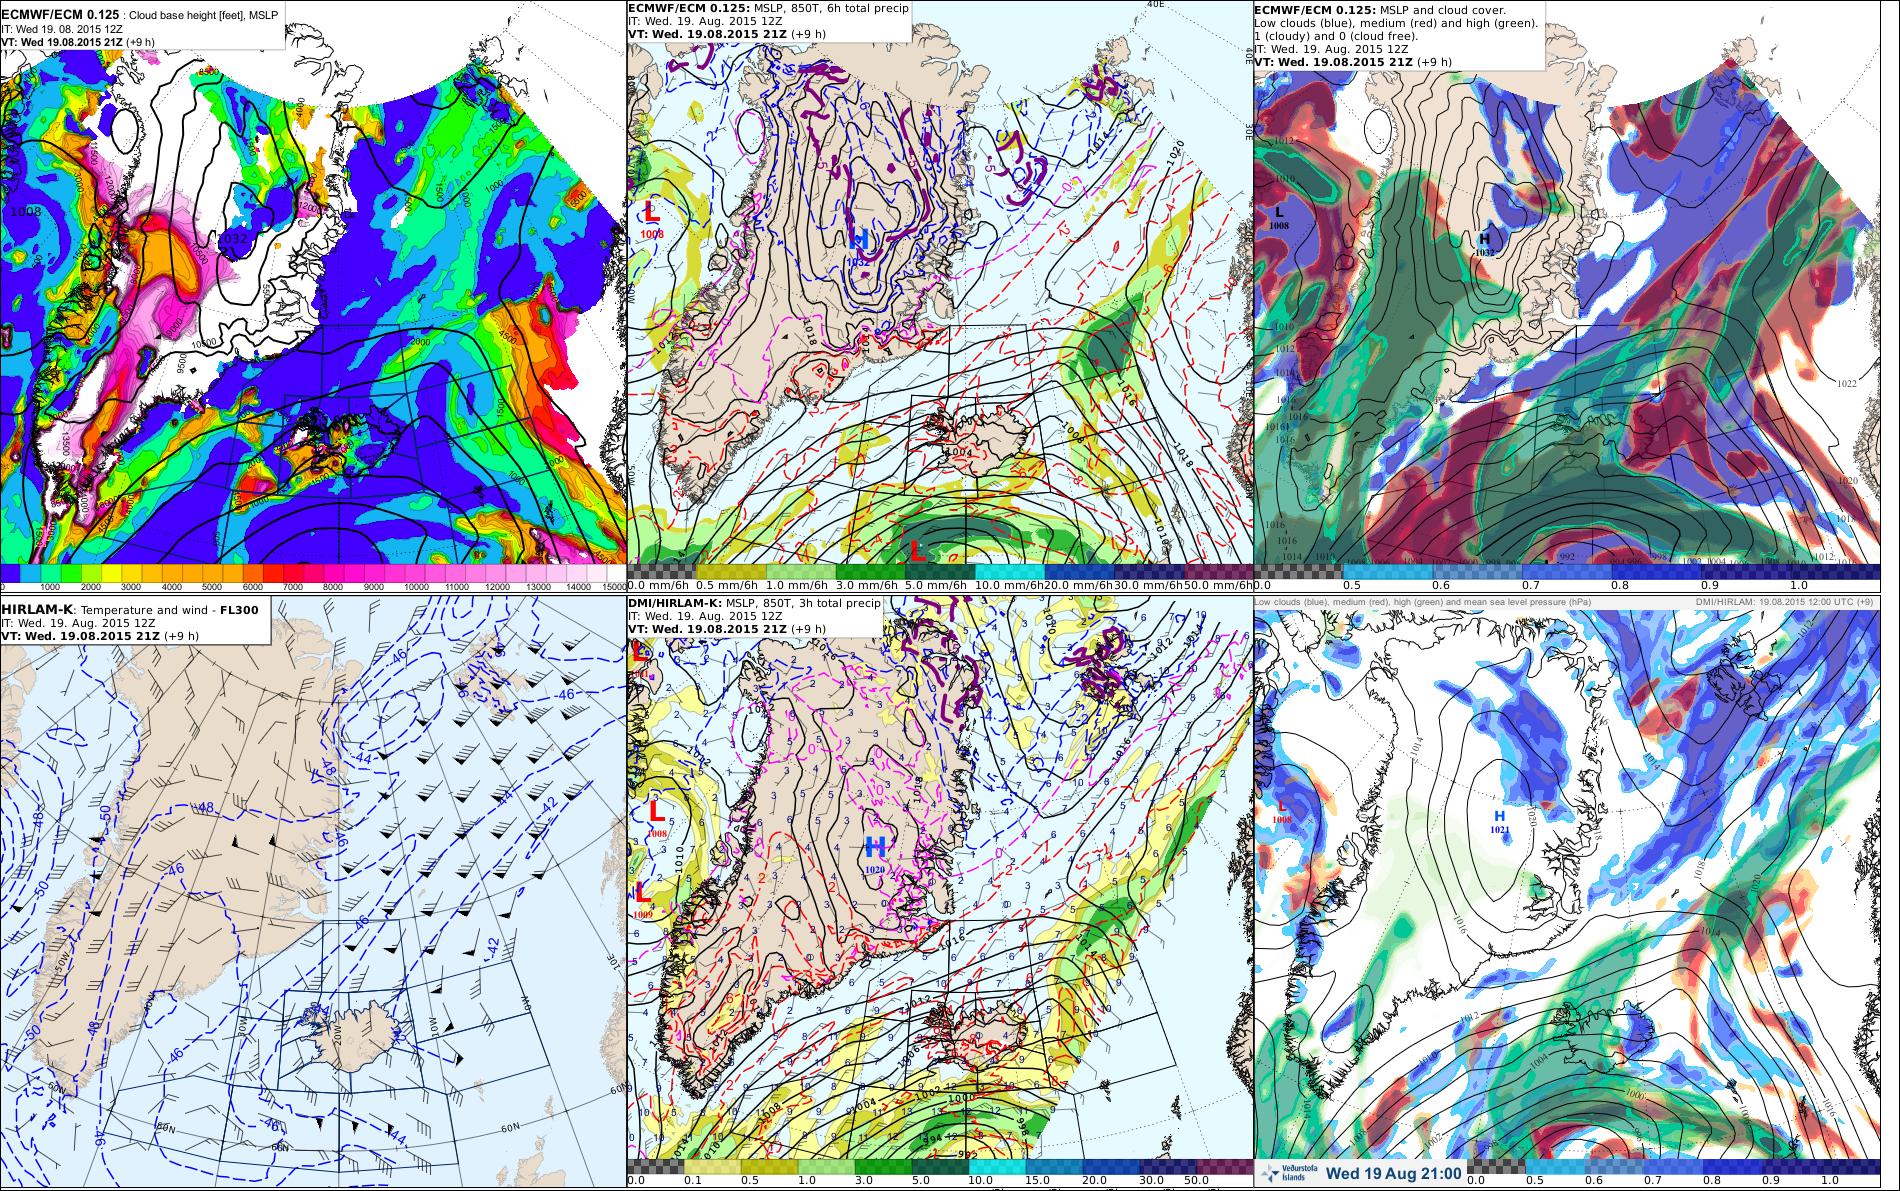Click the cyan swatch labeled '10.0 mm/6h'
Image resolution: width=1900 pixels, height=1191 pixels.
coord(1010,570)
